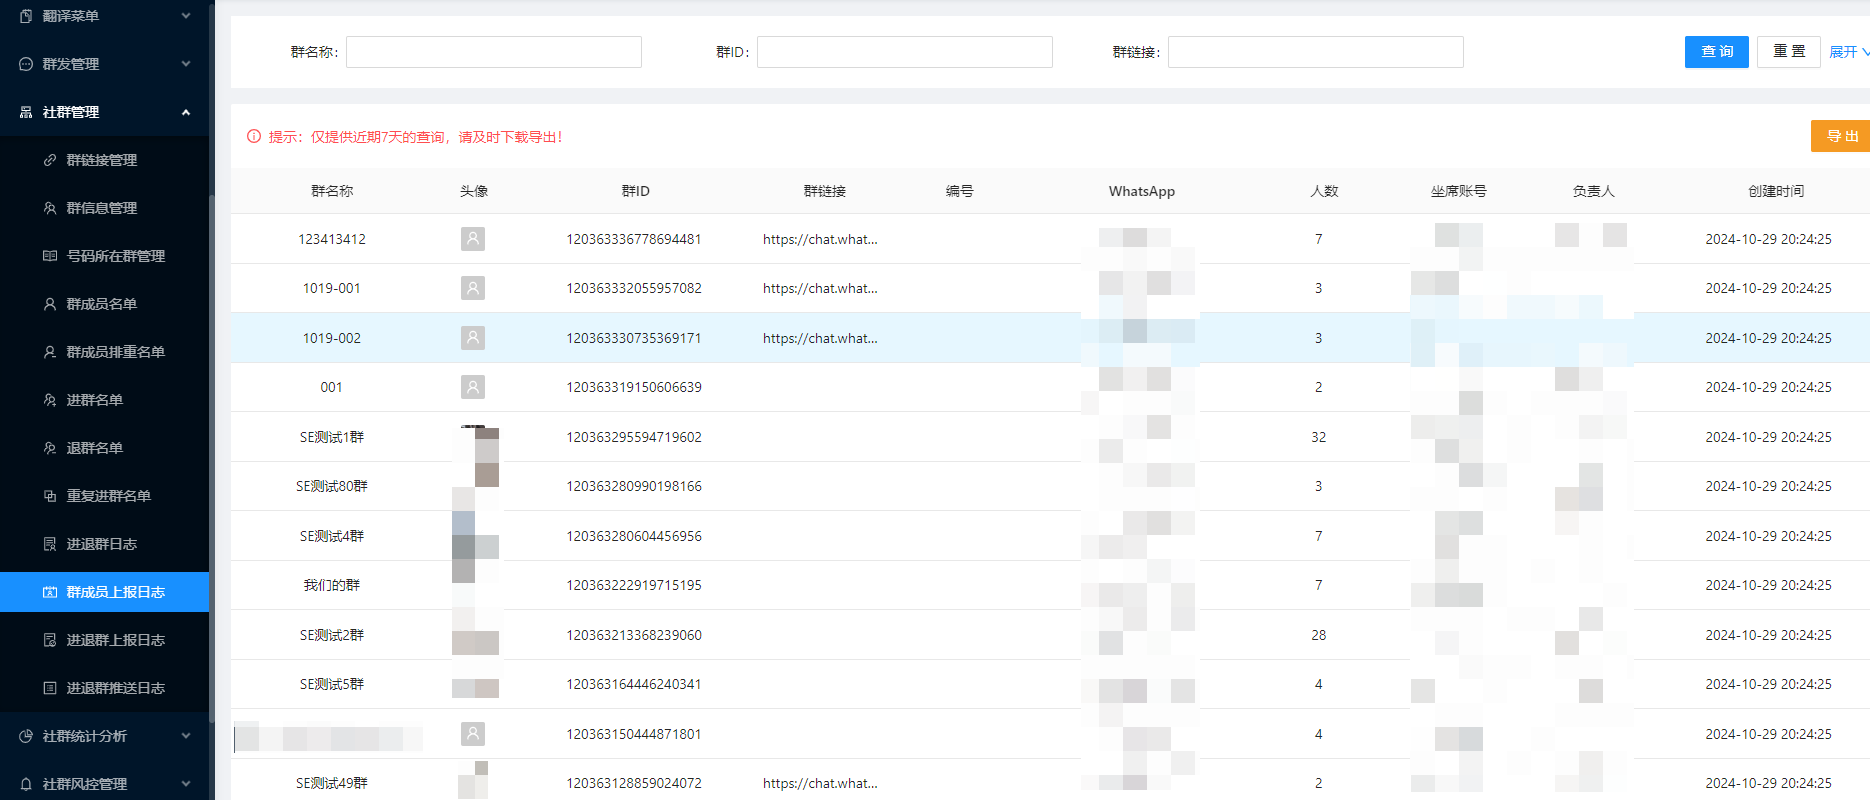Click the SE测试4群 avatar thumbnail
1870x800 pixels.
(475, 536)
